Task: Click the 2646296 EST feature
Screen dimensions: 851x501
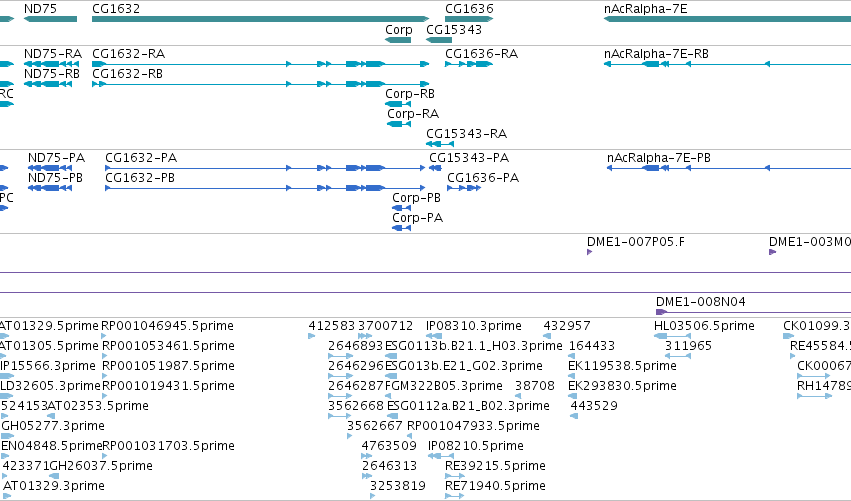Action: (340, 376)
